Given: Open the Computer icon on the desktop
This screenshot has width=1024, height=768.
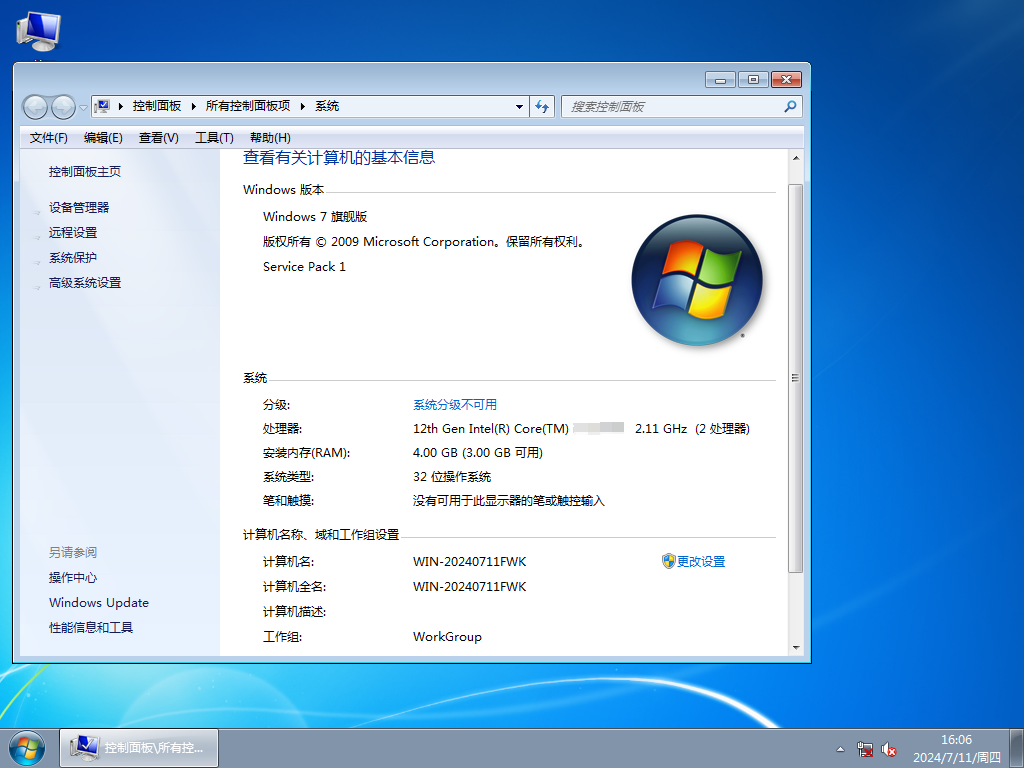Looking at the screenshot, I should click(x=38, y=30).
